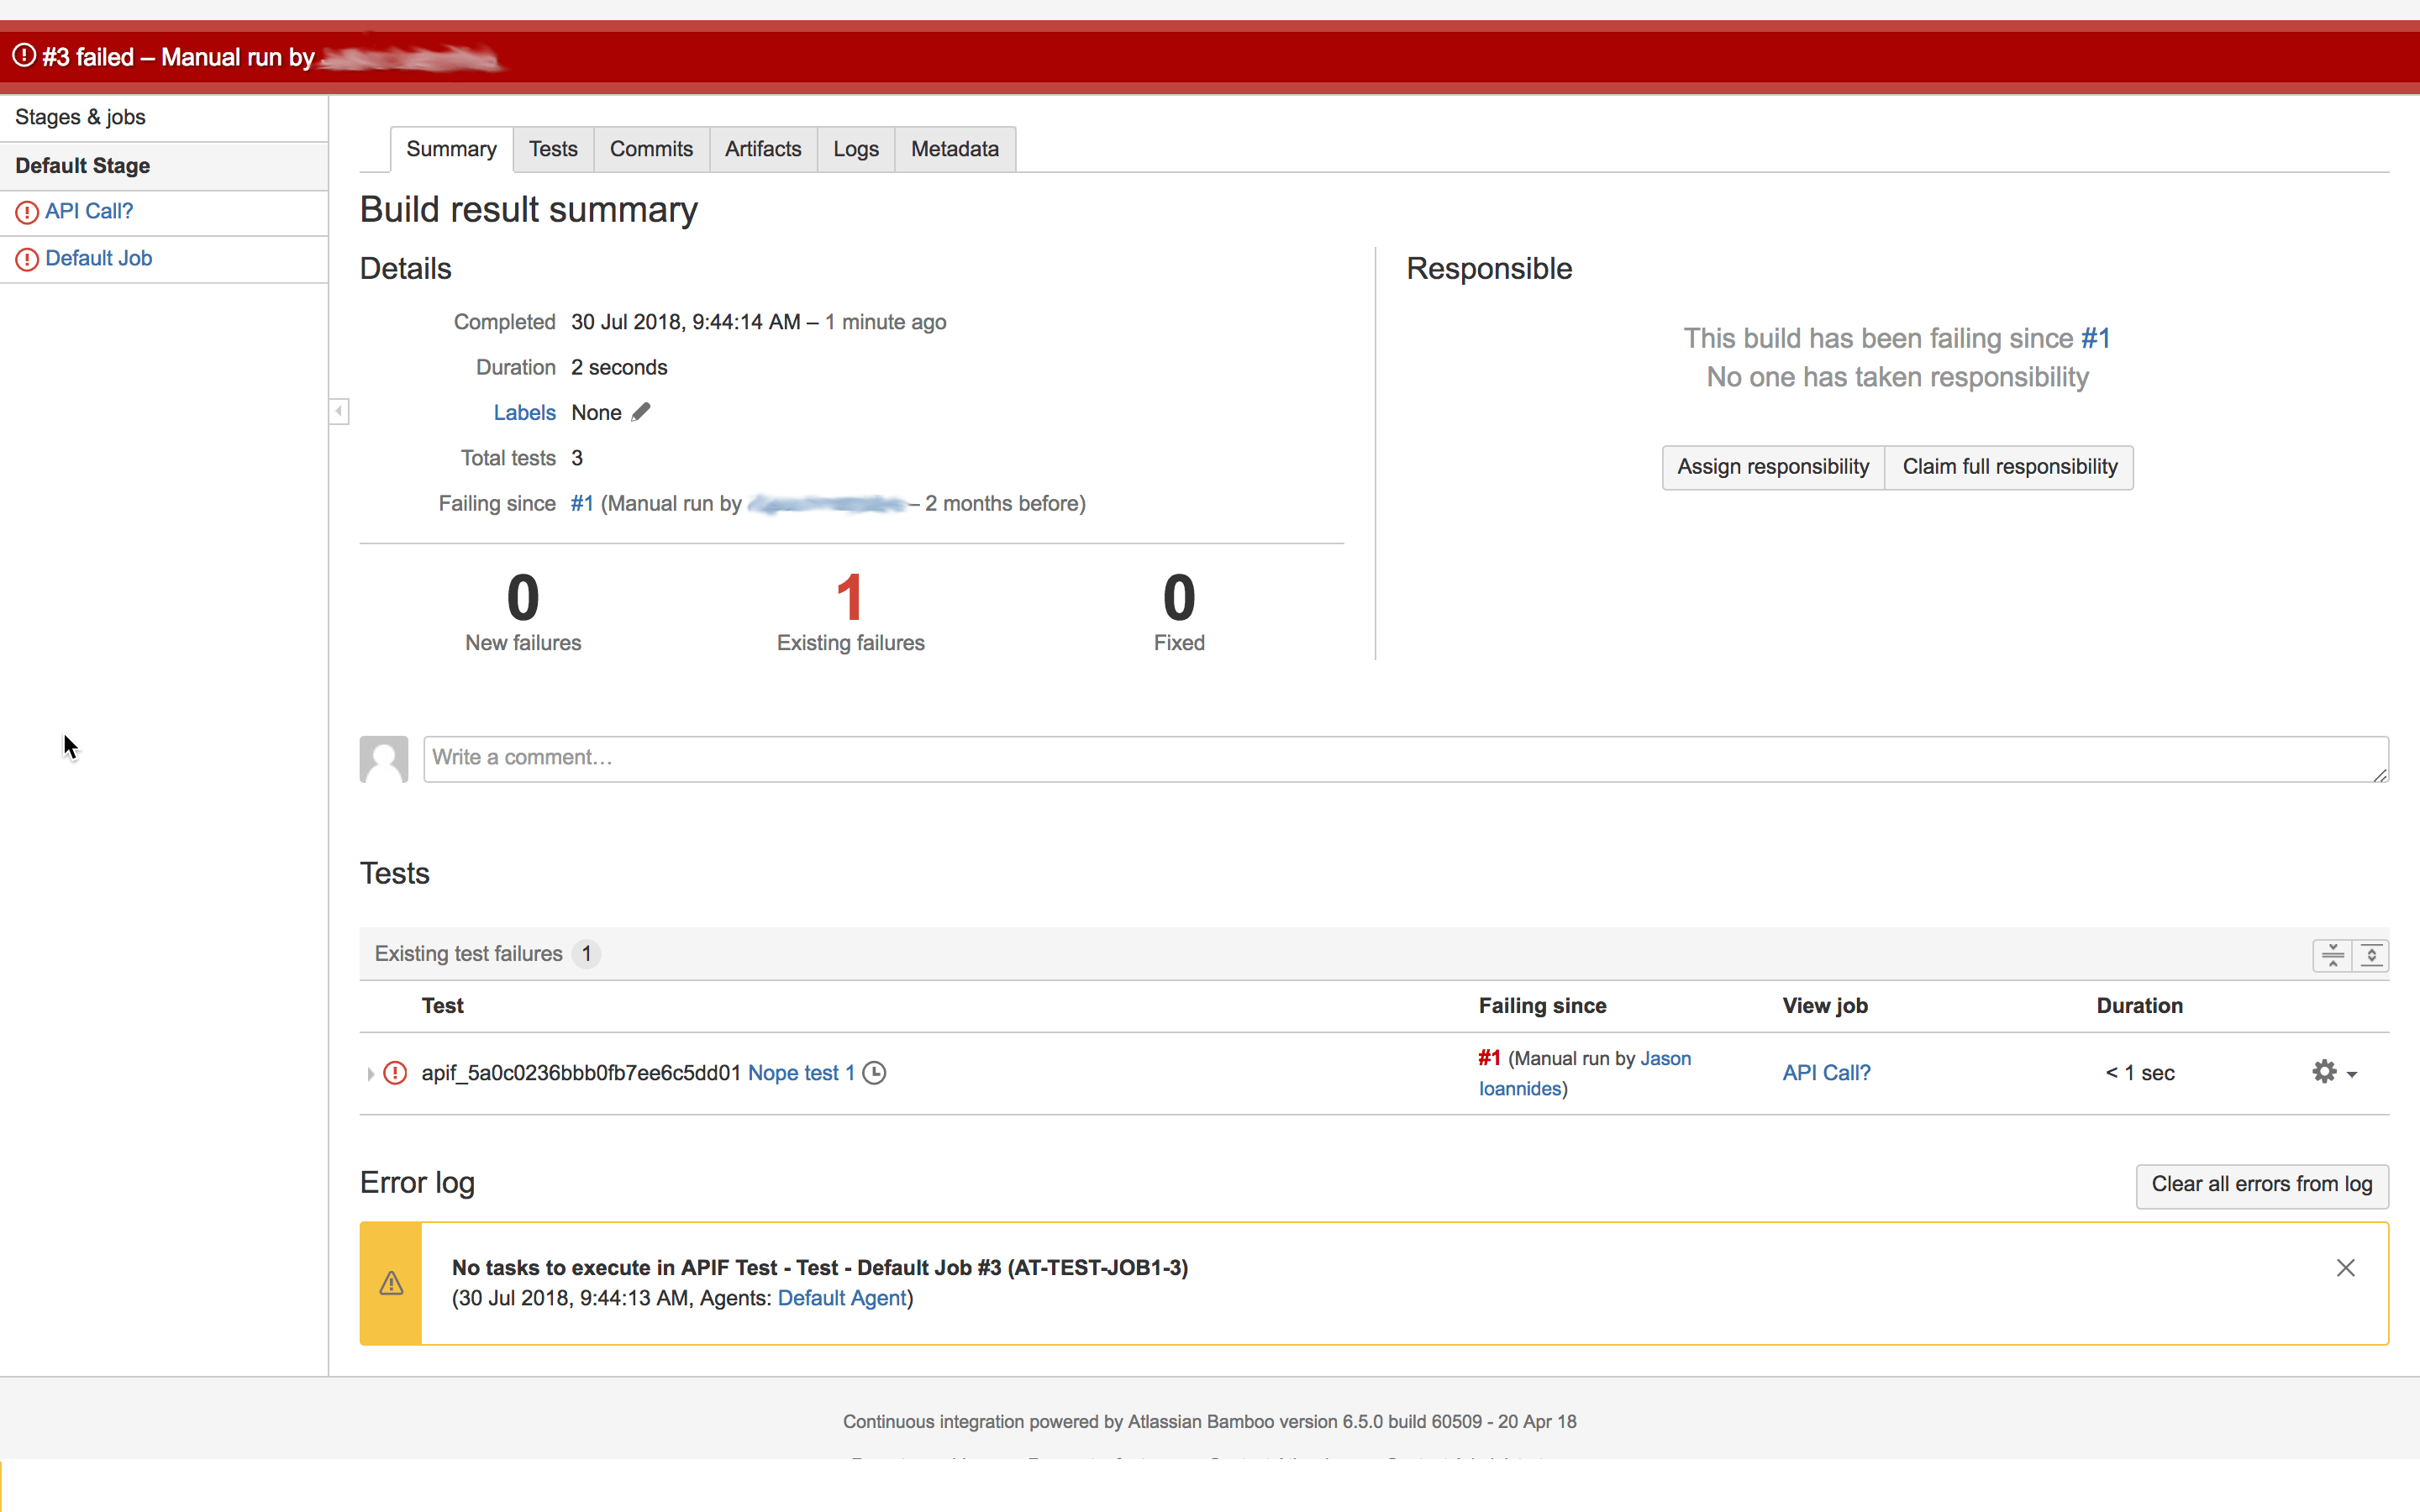The image size is (2420, 1512).
Task: Click the clock history icon beside Nope test 1
Action: (875, 1073)
